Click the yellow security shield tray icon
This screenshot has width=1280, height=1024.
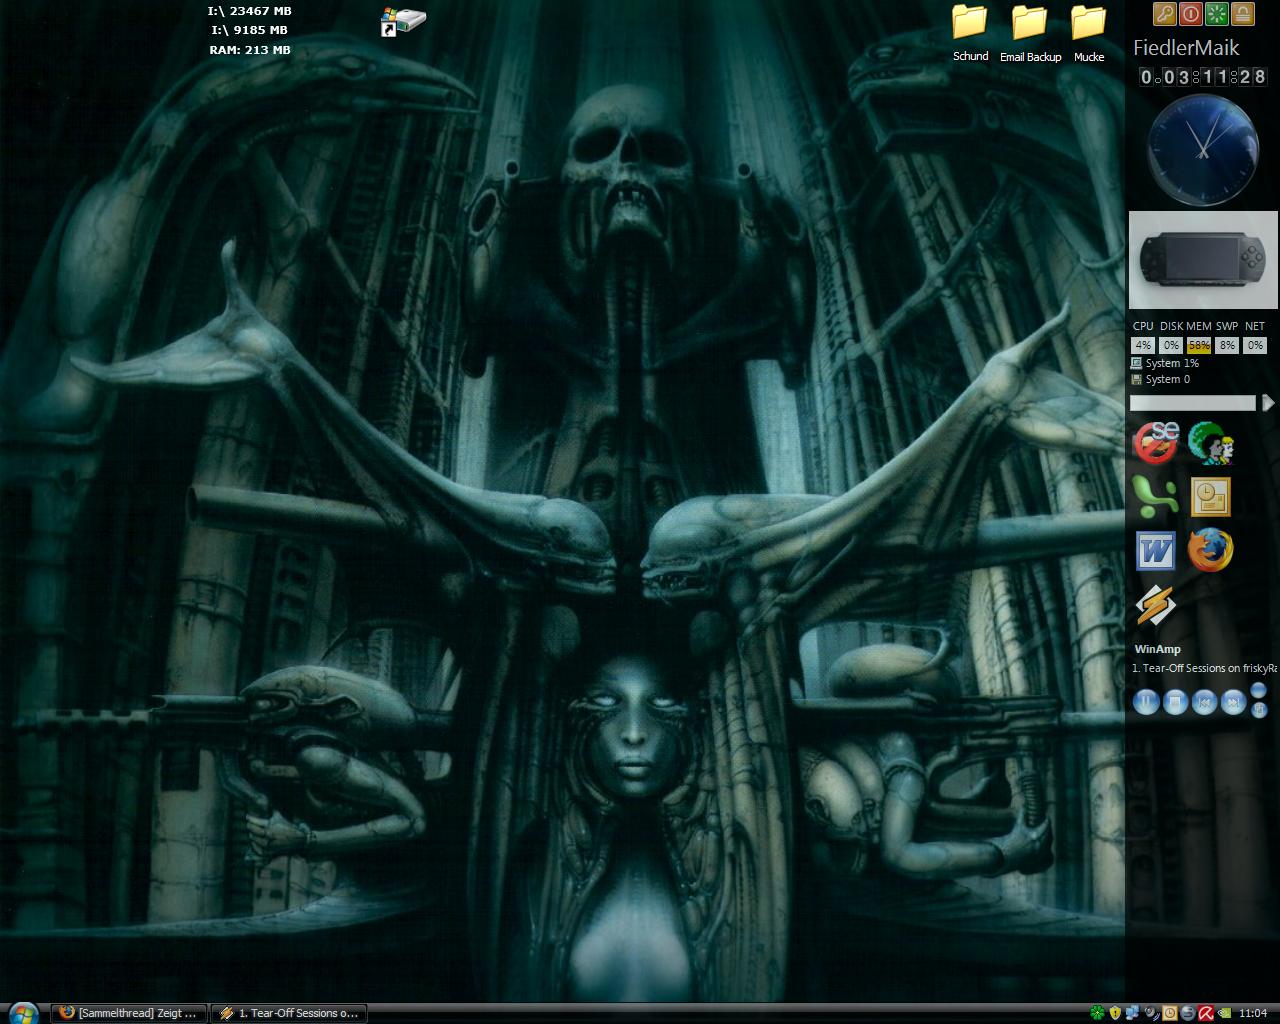pos(1115,1013)
